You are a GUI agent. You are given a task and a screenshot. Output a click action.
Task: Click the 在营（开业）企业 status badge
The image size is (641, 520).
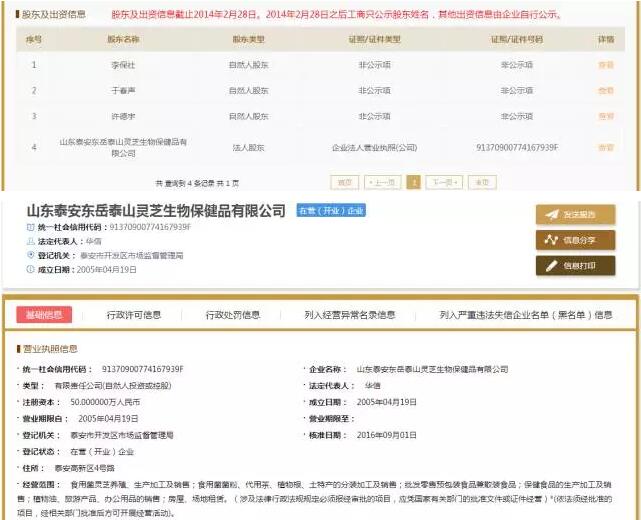pos(330,212)
